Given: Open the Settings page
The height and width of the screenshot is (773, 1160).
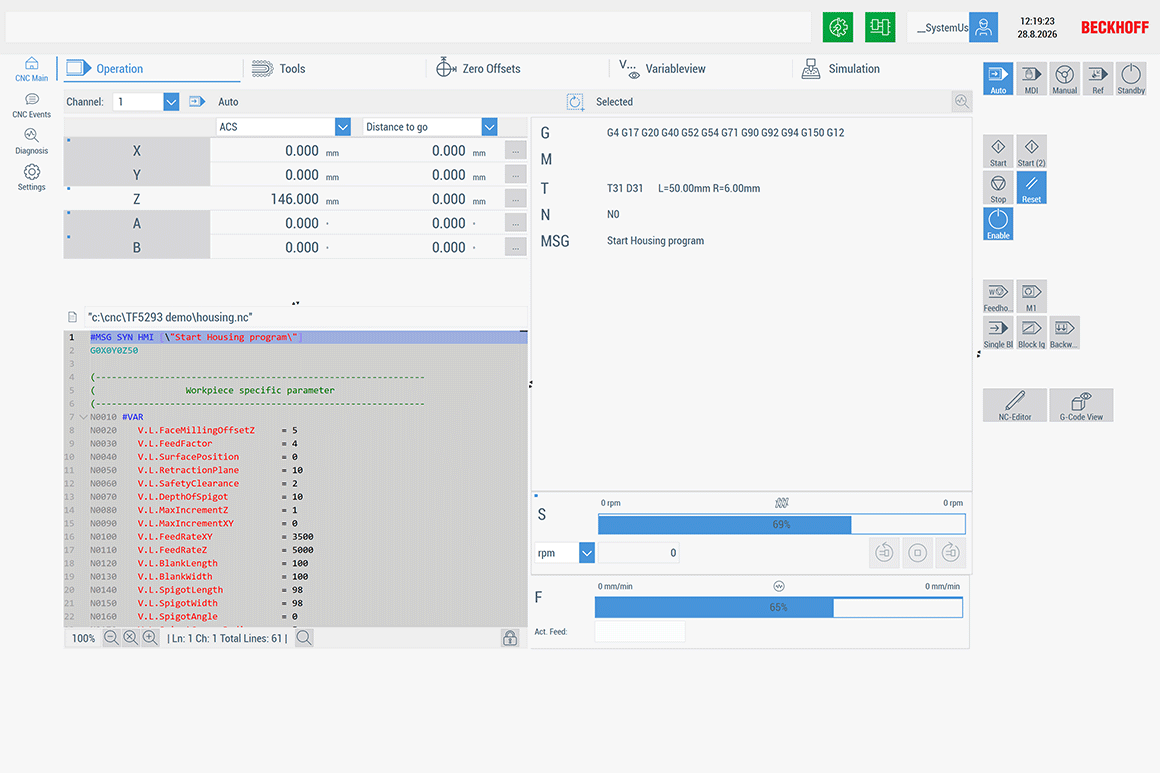Looking at the screenshot, I should tap(31, 178).
